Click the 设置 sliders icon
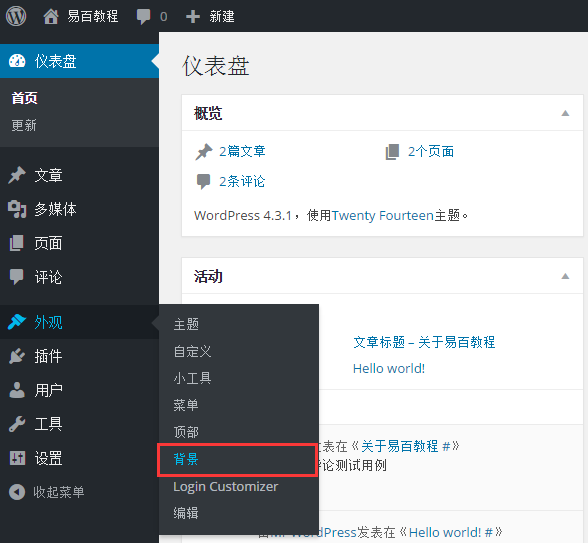The image size is (588, 543). coord(17,458)
